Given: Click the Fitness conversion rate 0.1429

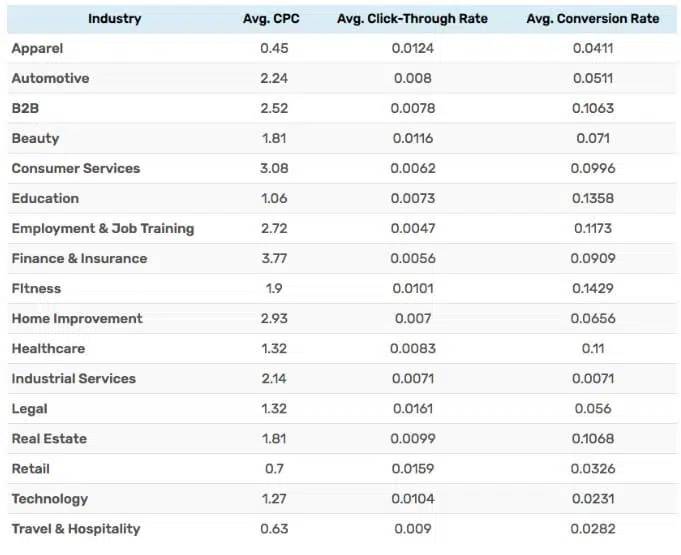Looking at the screenshot, I should click(593, 289).
